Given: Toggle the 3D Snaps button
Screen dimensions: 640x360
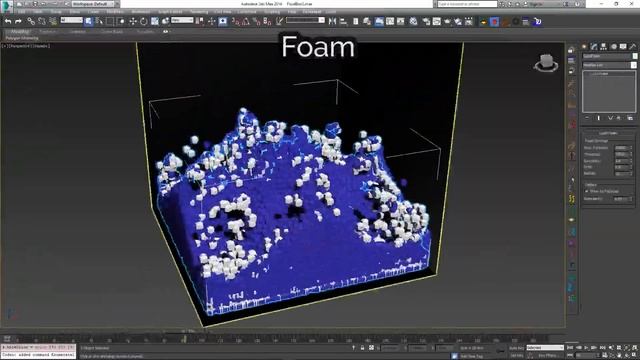Looking at the screenshot, I should click(236, 21).
